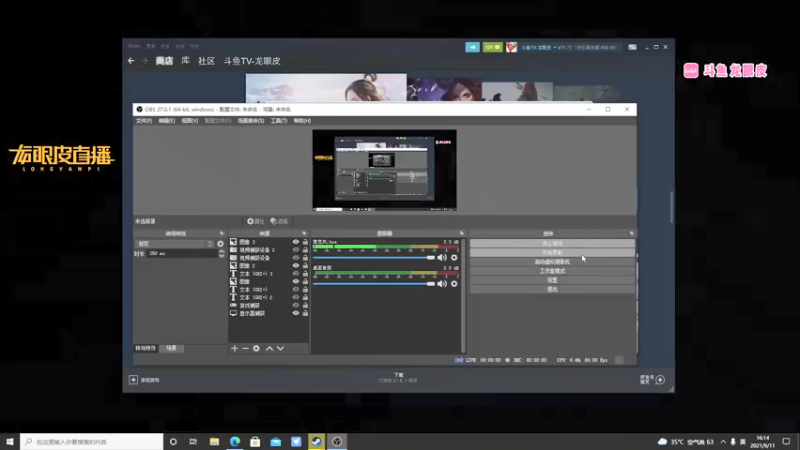Increase transition duration with up stepper
The image size is (800, 450).
click(221, 252)
